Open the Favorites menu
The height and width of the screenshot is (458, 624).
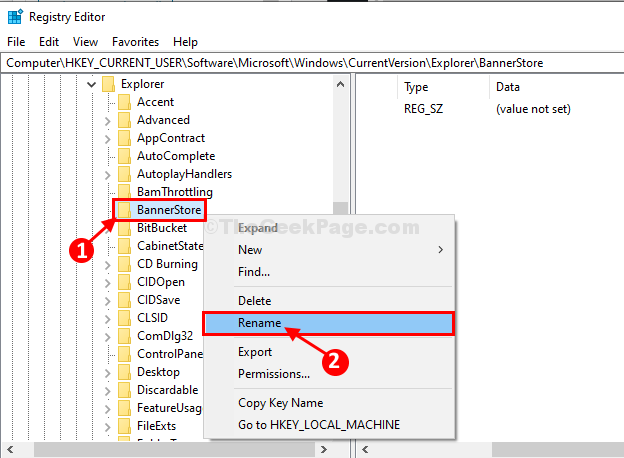click(x=135, y=42)
